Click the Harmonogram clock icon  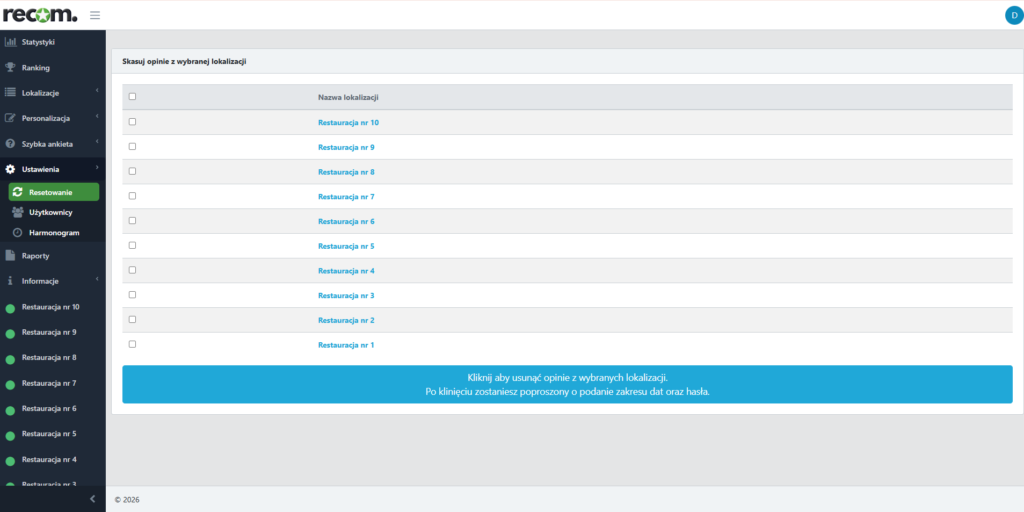(x=17, y=232)
